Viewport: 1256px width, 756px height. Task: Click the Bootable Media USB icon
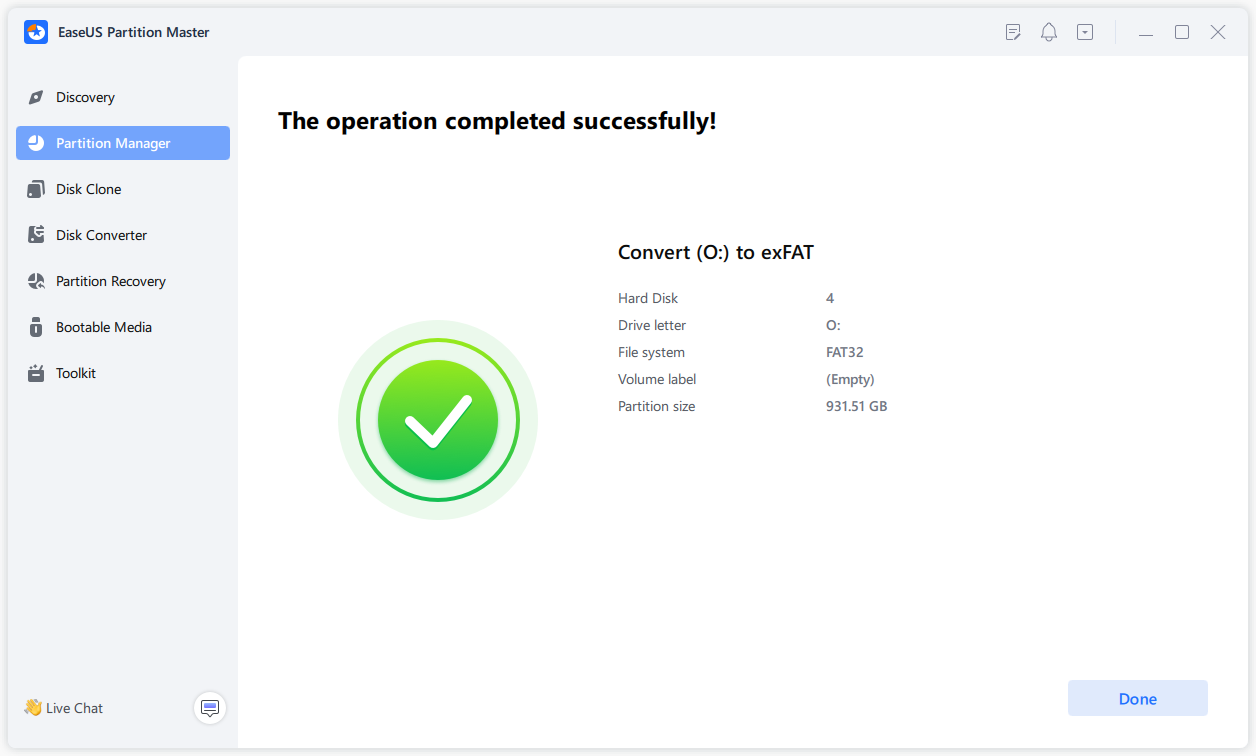[x=36, y=327]
